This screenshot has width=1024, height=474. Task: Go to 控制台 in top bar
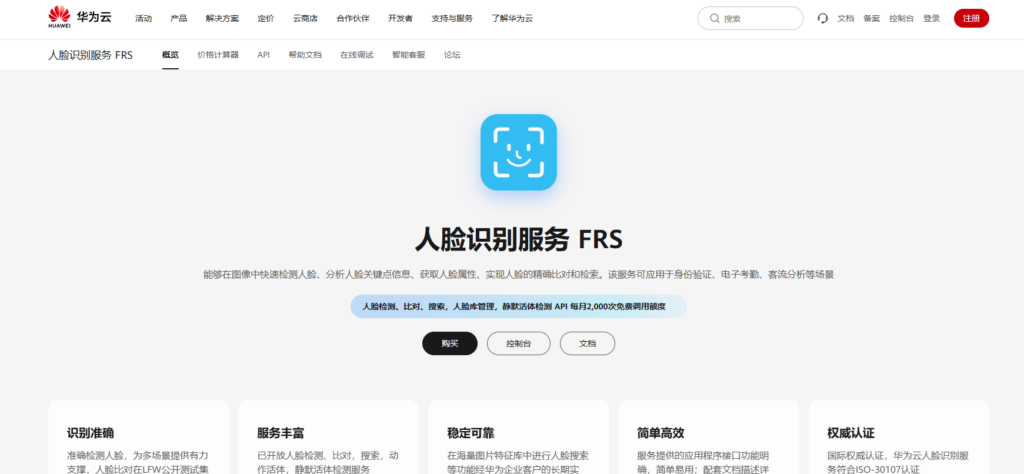click(x=901, y=18)
